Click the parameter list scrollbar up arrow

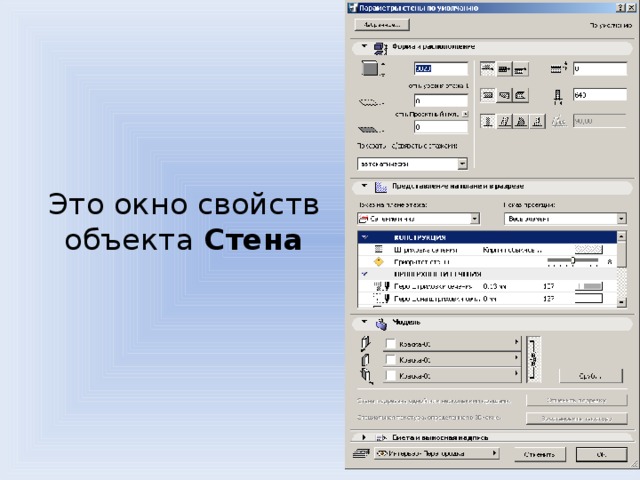621,236
